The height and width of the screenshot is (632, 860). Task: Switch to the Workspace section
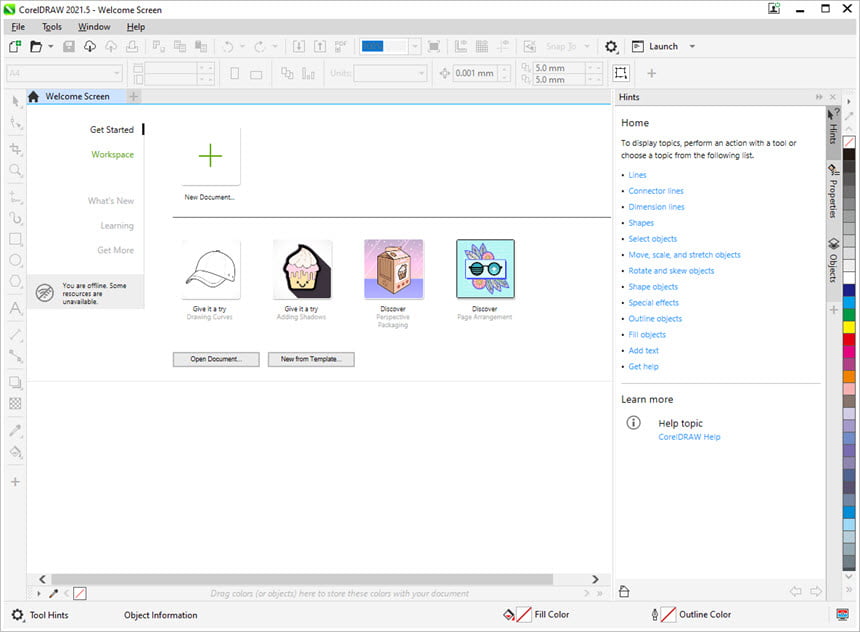click(x=112, y=155)
